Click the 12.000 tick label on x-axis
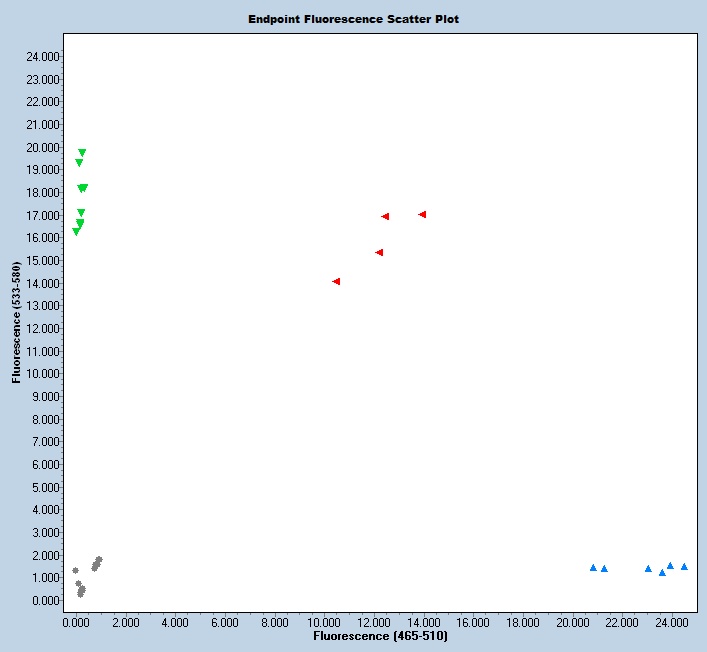 tap(372, 622)
